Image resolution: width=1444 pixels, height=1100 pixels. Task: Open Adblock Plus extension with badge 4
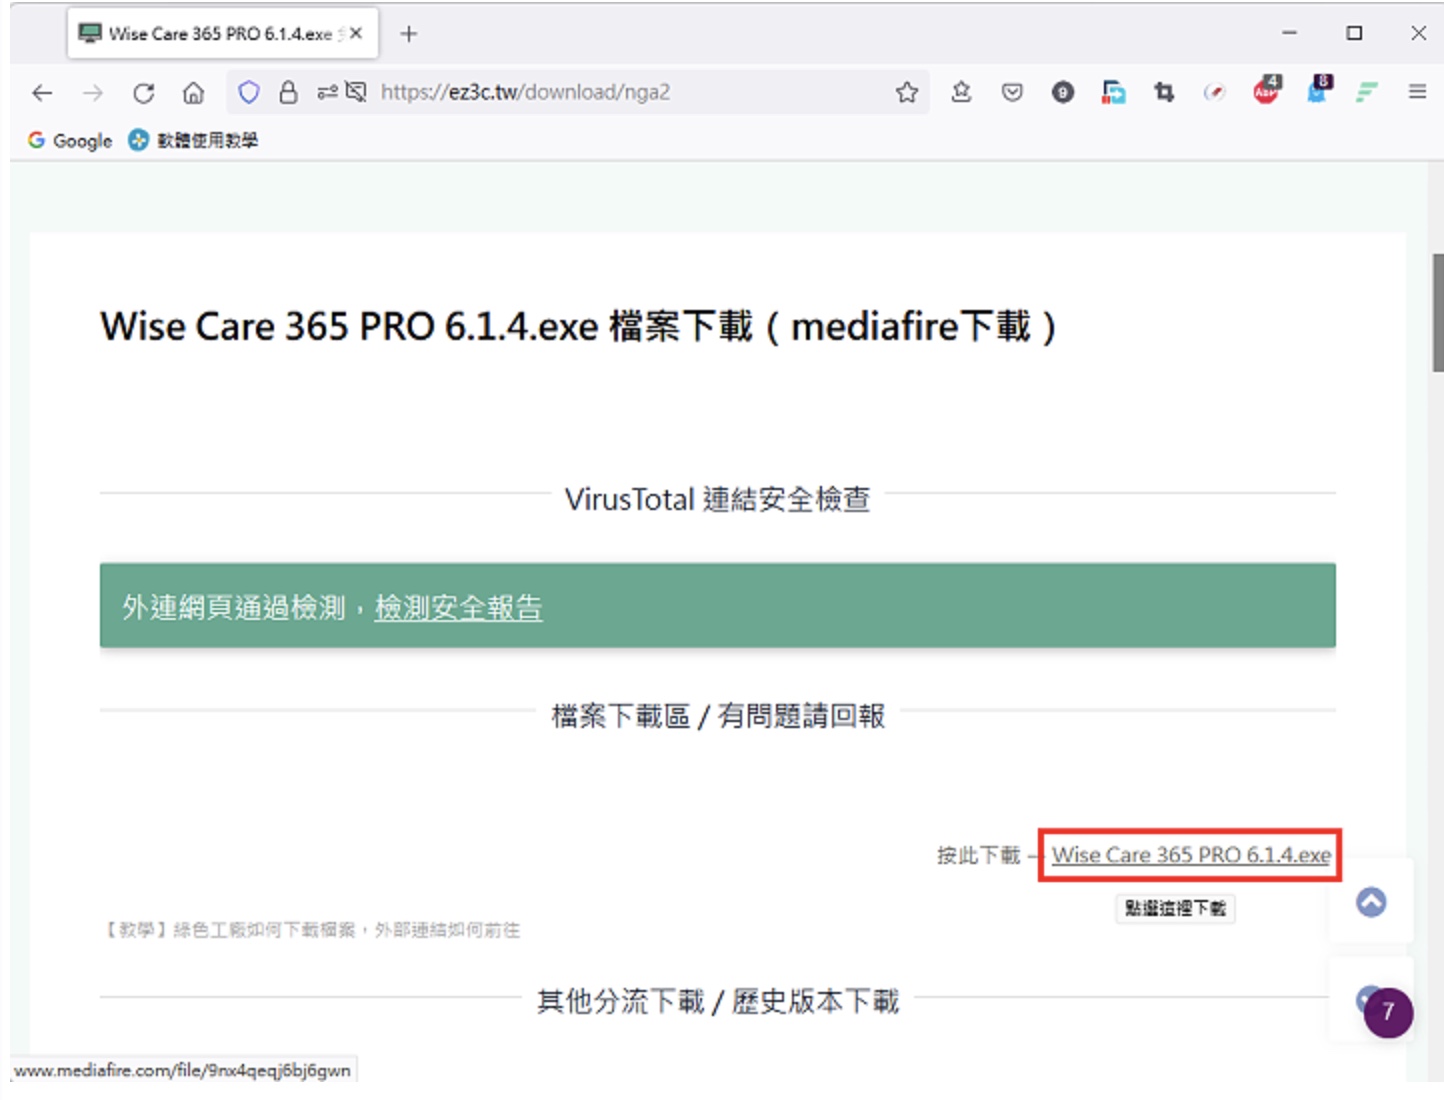point(1266,90)
